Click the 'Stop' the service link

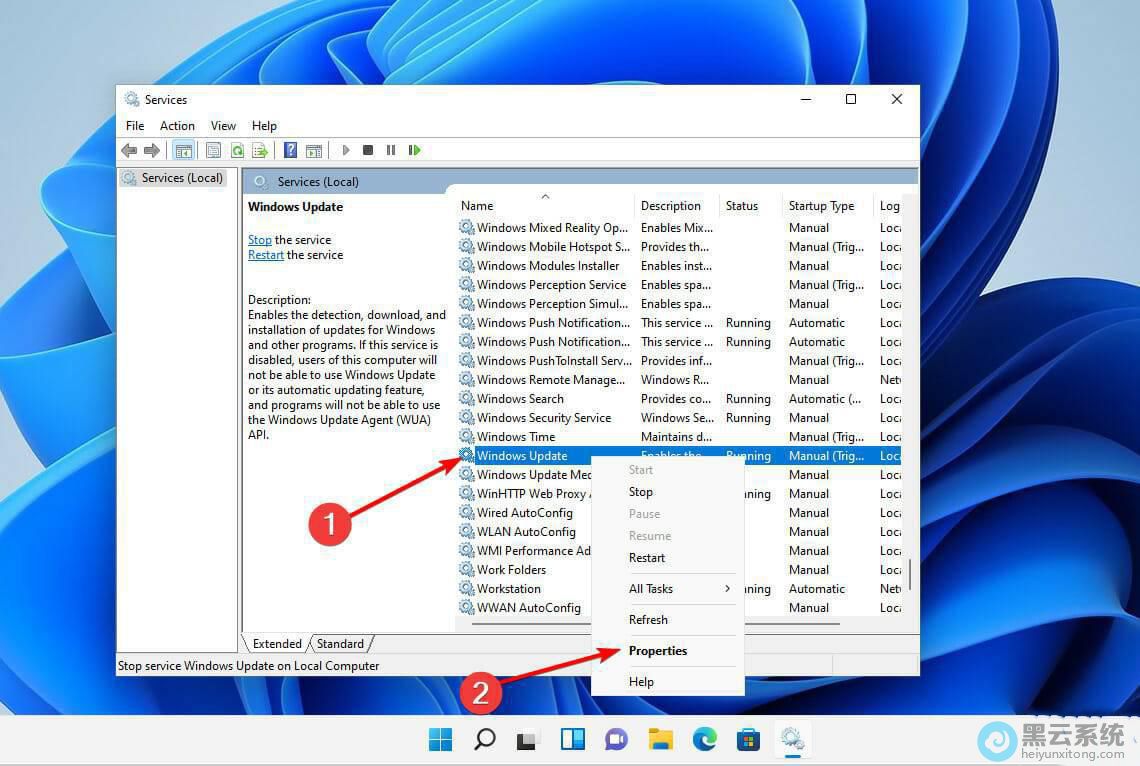(x=259, y=240)
